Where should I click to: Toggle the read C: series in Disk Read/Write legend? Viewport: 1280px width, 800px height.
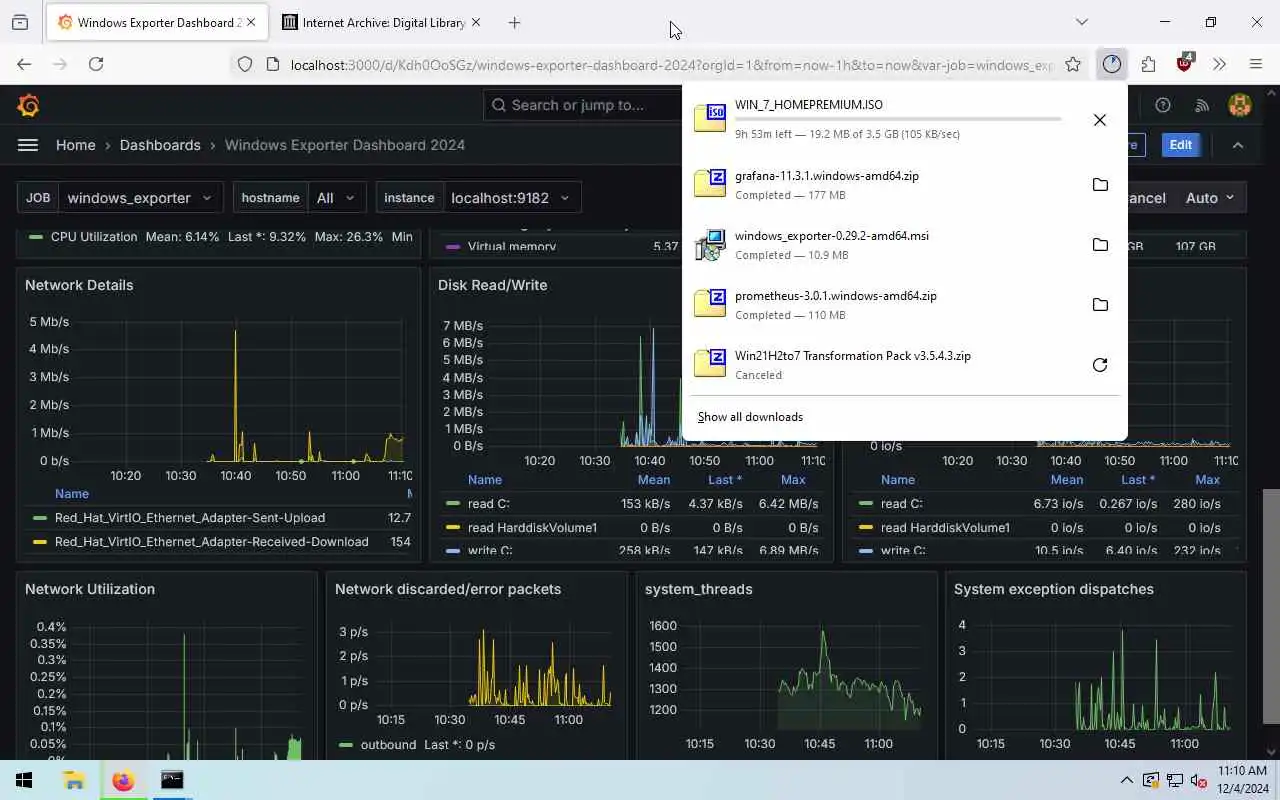(x=489, y=504)
